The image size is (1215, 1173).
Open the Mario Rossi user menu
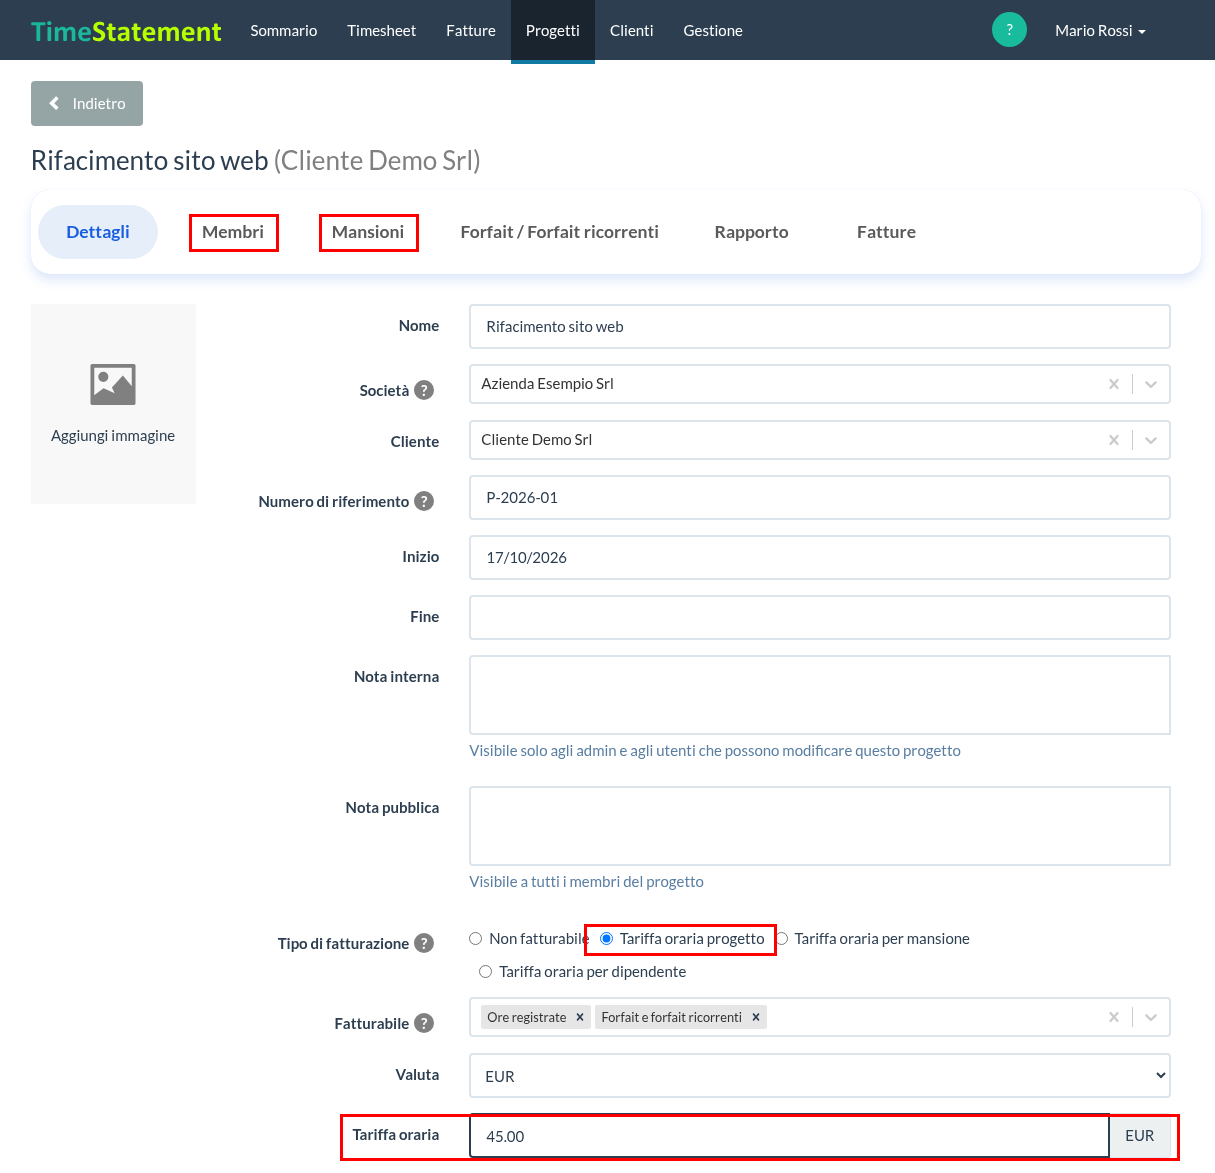(1100, 31)
